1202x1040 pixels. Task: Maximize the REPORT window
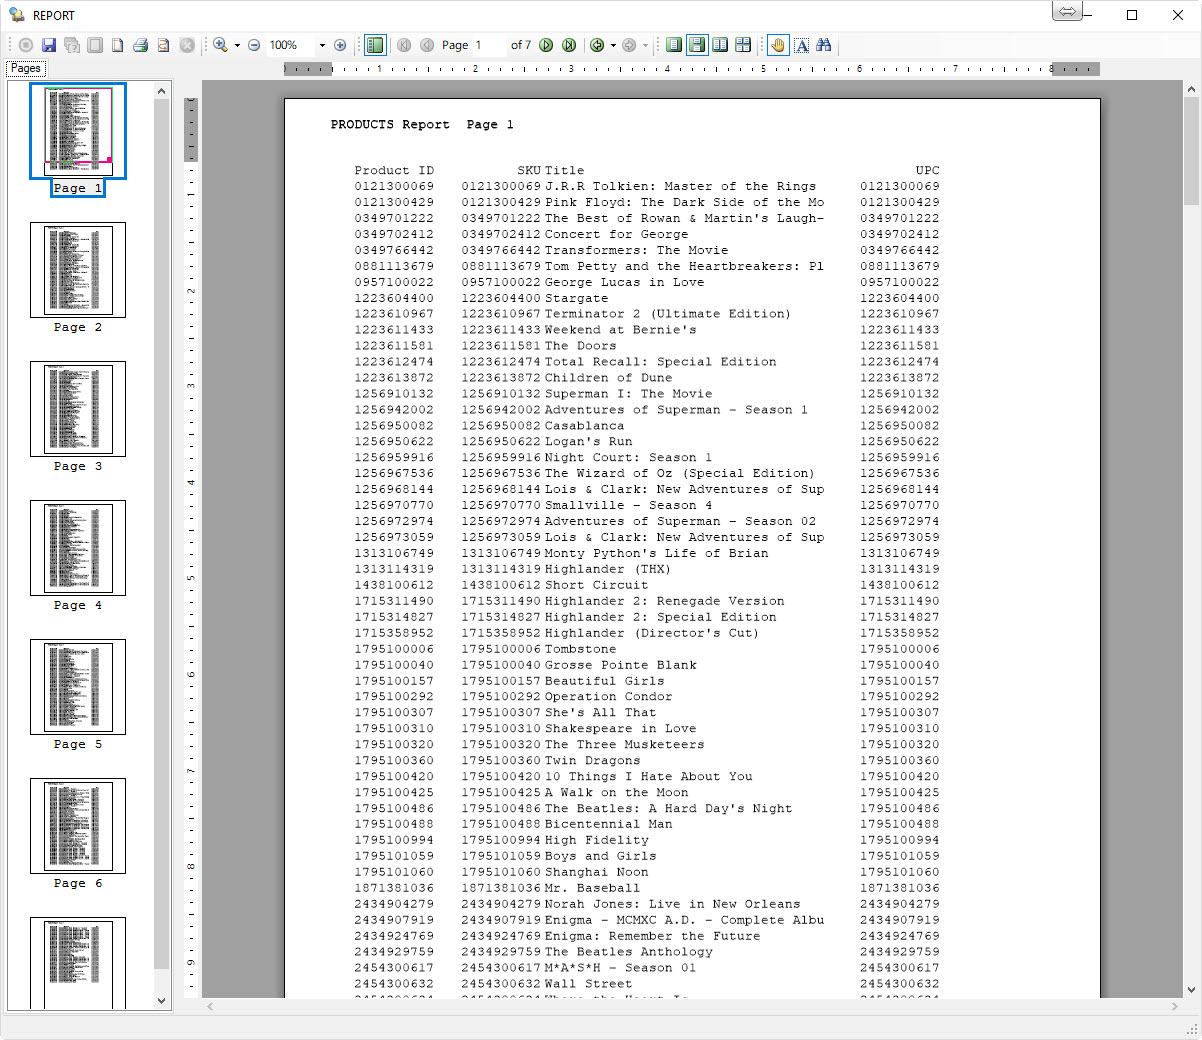[1132, 15]
